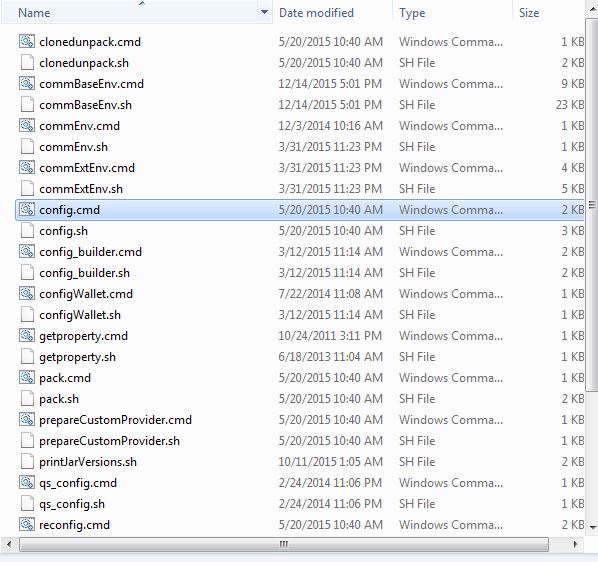Click the SH File type of printJarVersions.sh

417,461
